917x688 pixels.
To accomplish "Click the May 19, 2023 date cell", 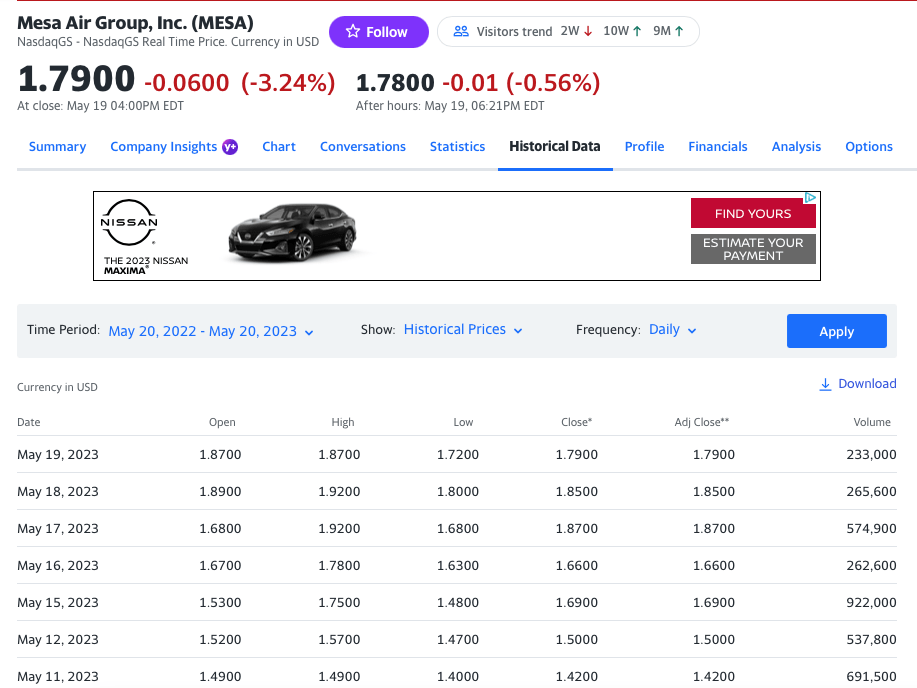I will [58, 455].
